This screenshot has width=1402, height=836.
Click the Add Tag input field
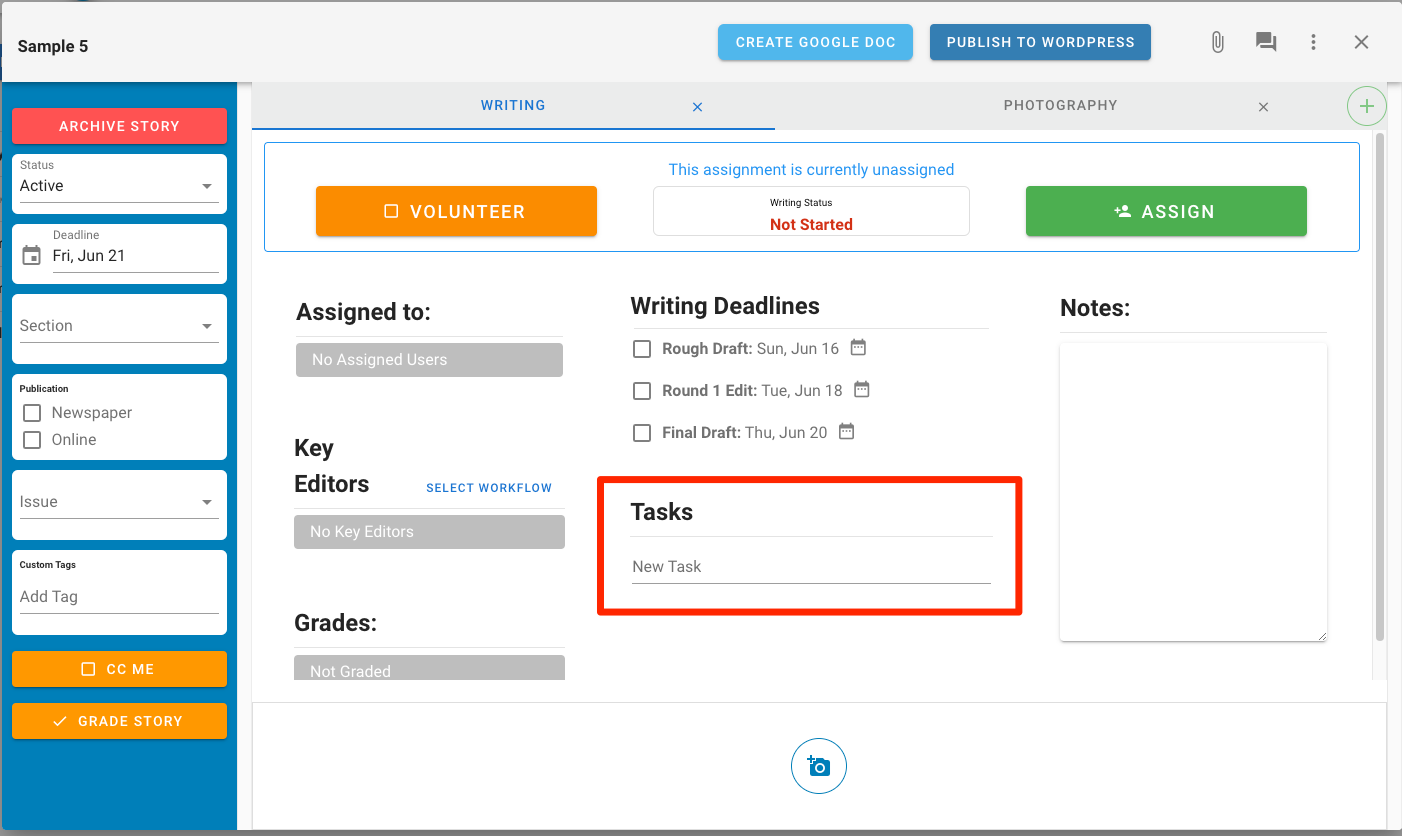(x=119, y=597)
